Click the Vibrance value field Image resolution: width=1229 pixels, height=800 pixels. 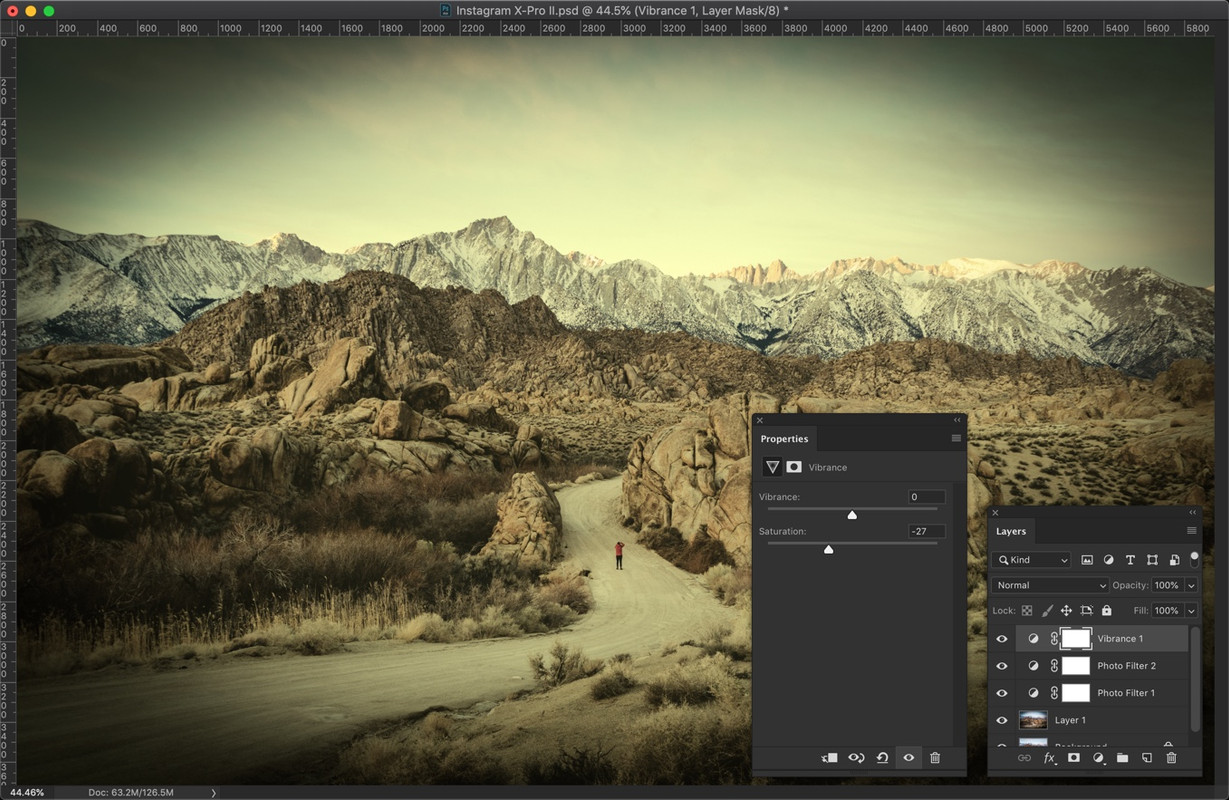click(x=926, y=497)
